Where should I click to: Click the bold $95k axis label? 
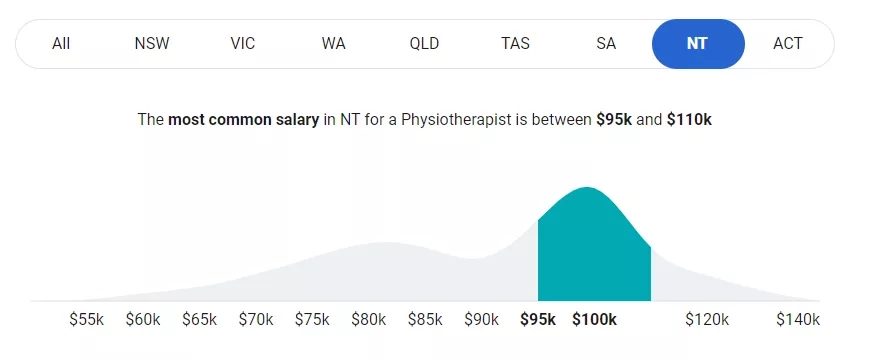[x=538, y=320]
